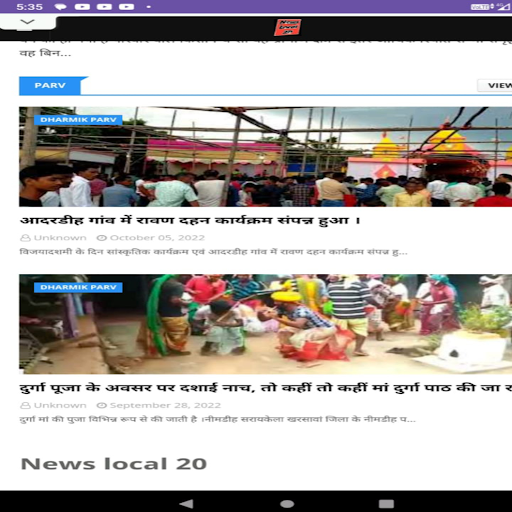Click the clock icon next to September 28, 2022
The width and height of the screenshot is (512, 512).
pos(101,405)
